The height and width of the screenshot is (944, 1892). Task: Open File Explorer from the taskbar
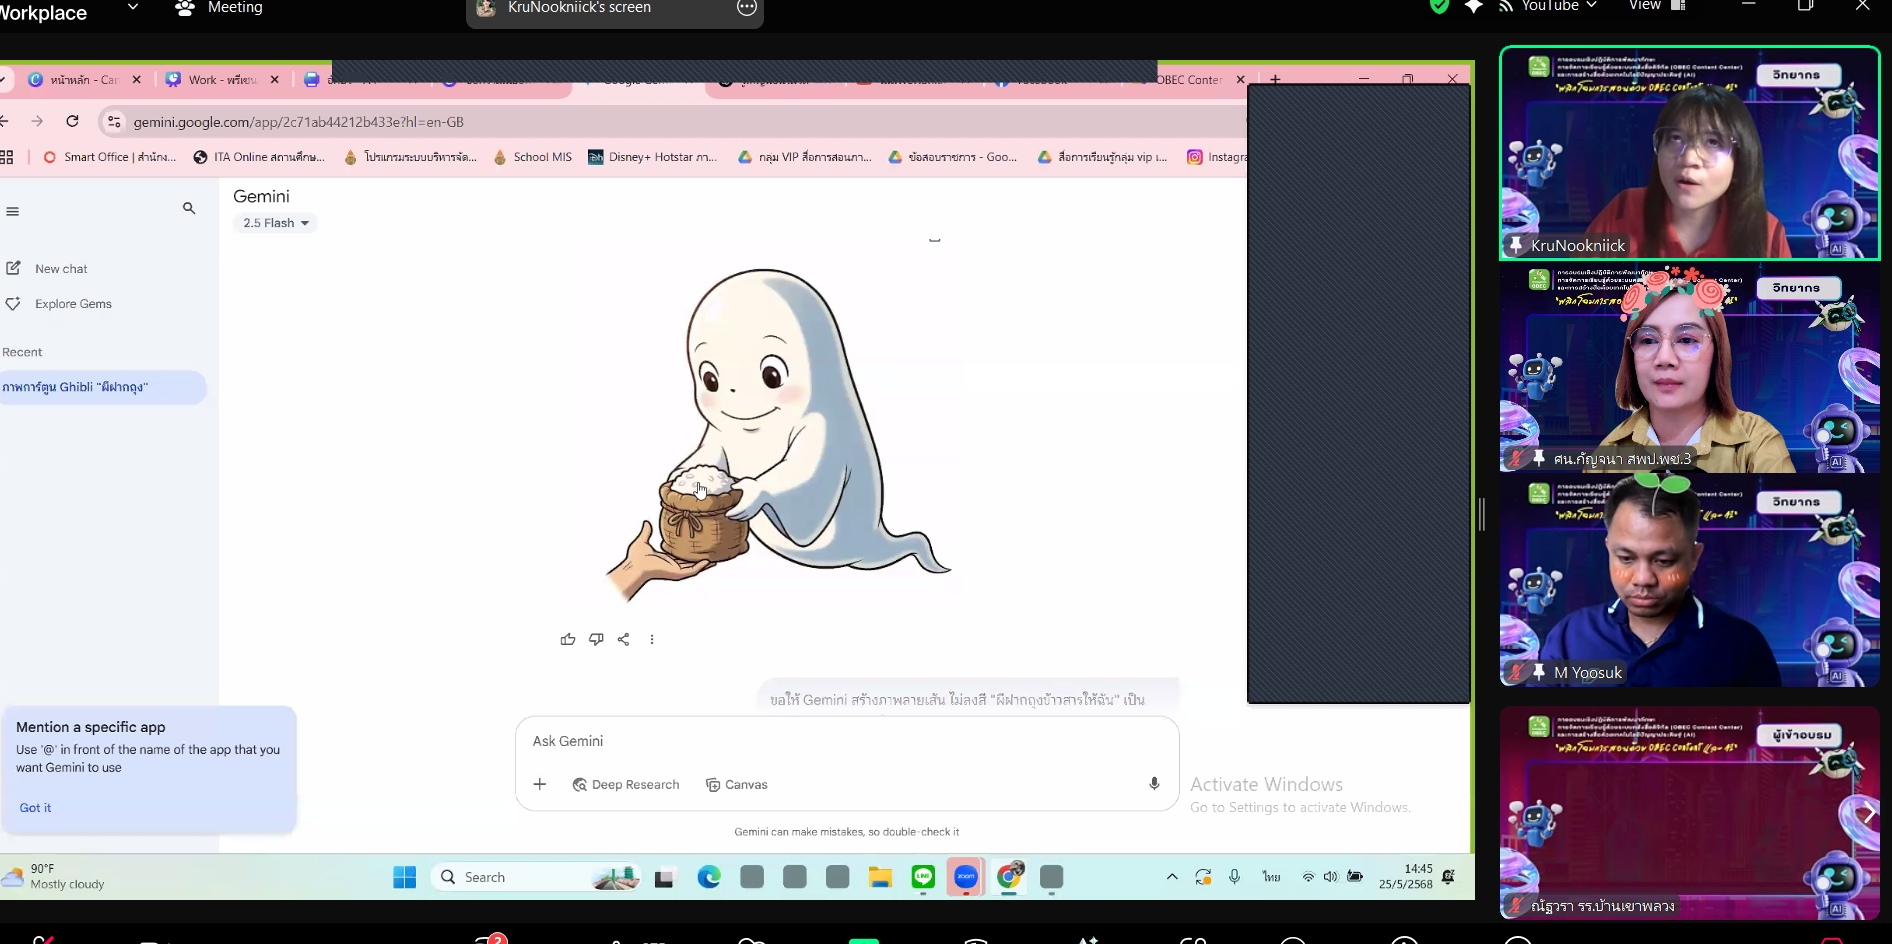[880, 877]
